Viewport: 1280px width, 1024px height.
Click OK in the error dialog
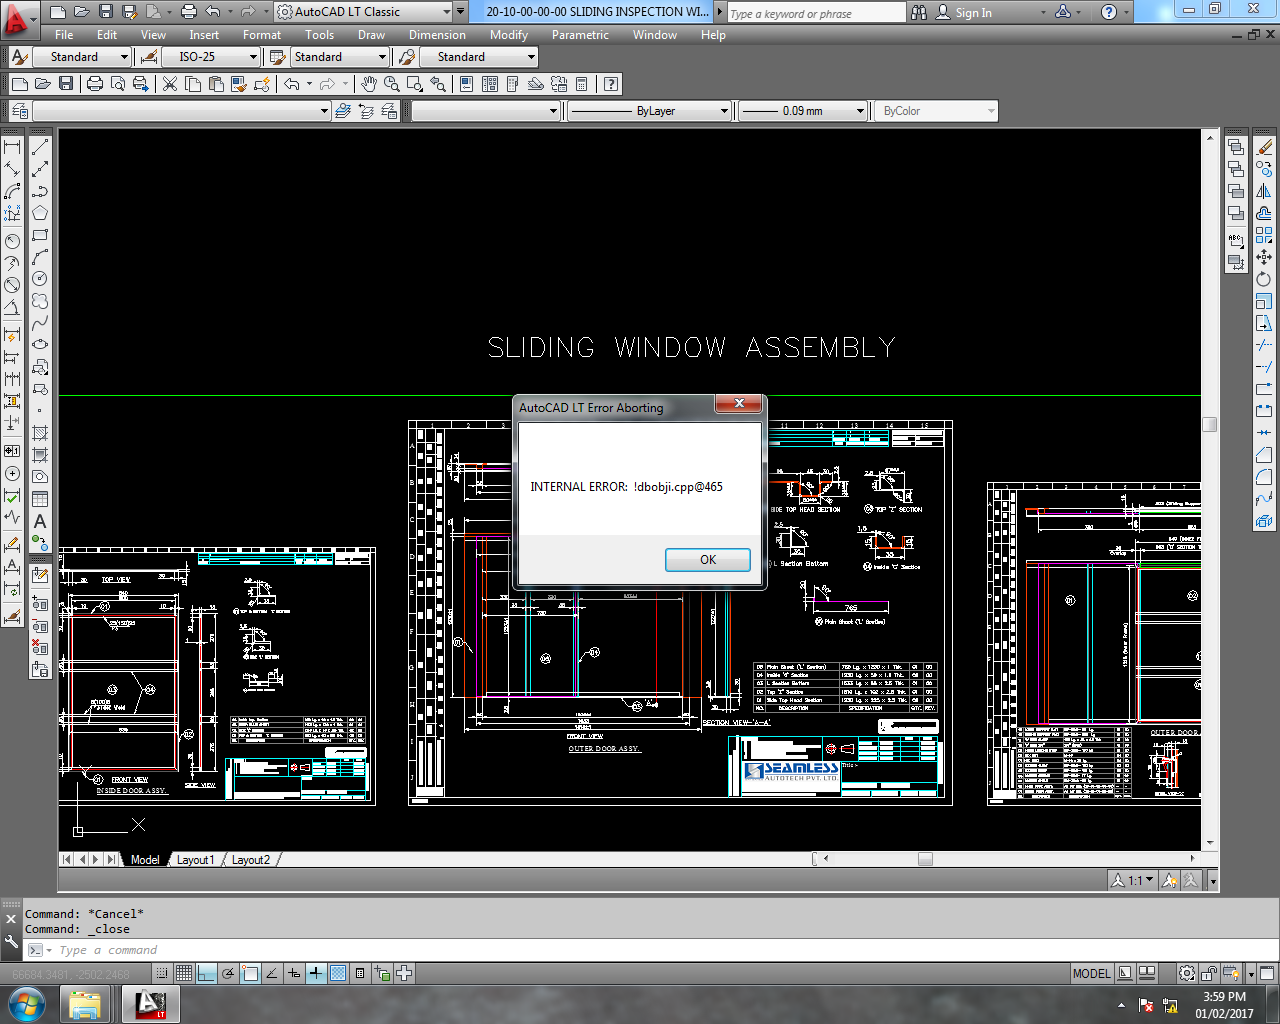pyautogui.click(x=708, y=560)
